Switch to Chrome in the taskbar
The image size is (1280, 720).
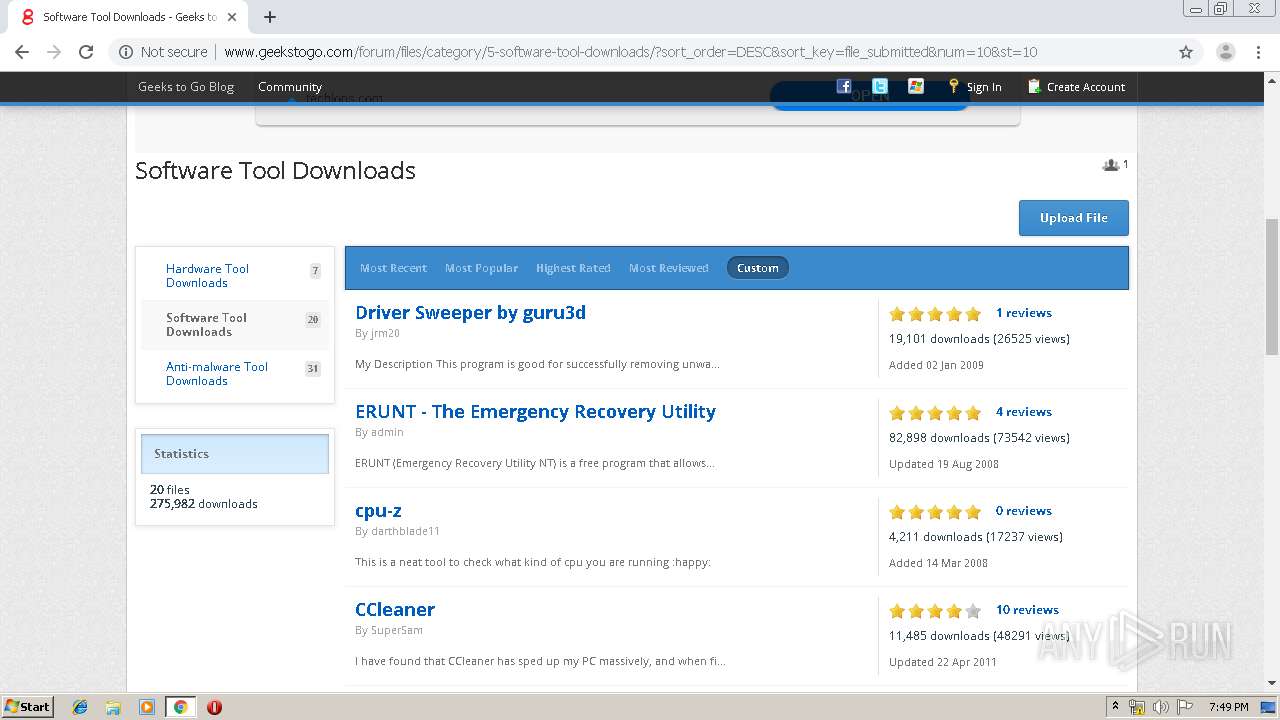[x=180, y=707]
